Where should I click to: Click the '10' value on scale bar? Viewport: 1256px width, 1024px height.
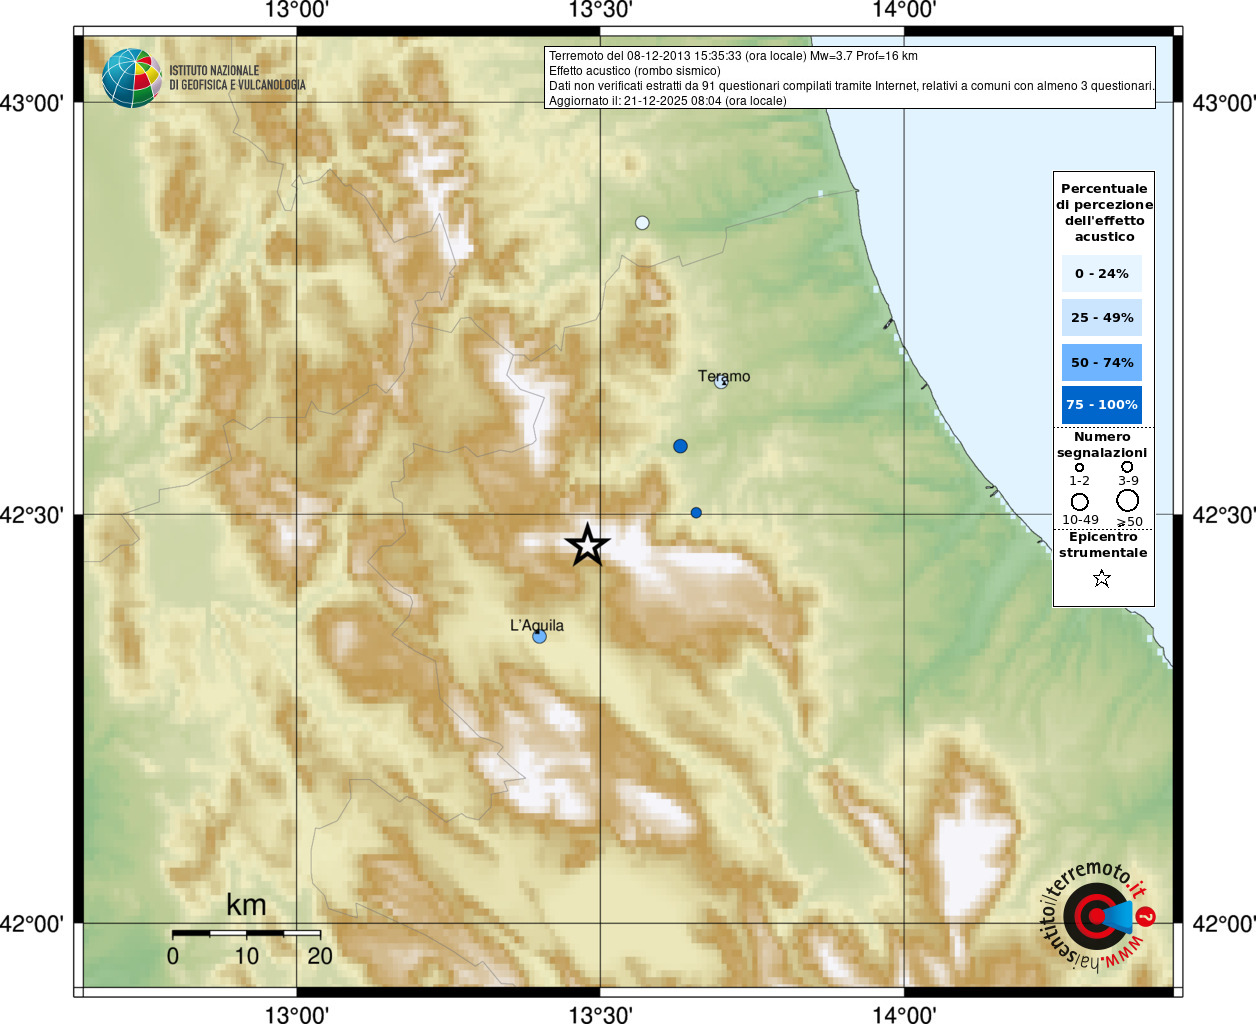coord(246,956)
